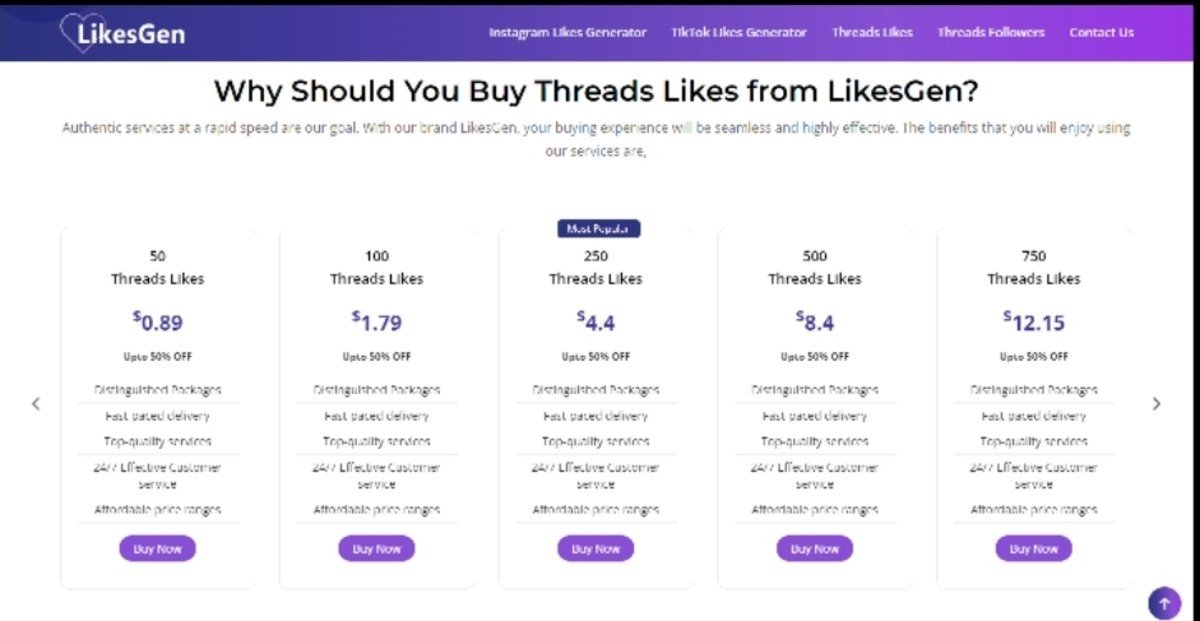The width and height of the screenshot is (1200, 621).
Task: Click the $0.89 price label
Action: pos(158,322)
